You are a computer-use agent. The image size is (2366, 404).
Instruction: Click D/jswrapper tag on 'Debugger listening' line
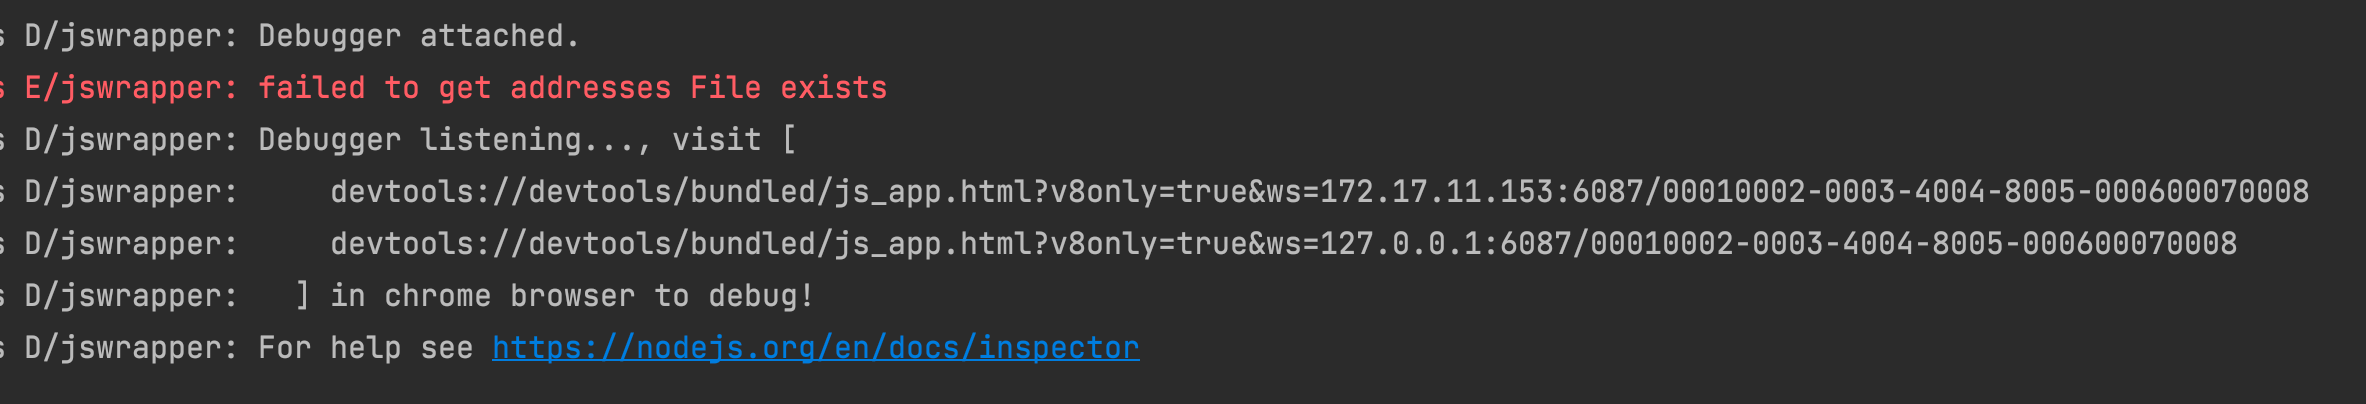[x=130, y=140]
